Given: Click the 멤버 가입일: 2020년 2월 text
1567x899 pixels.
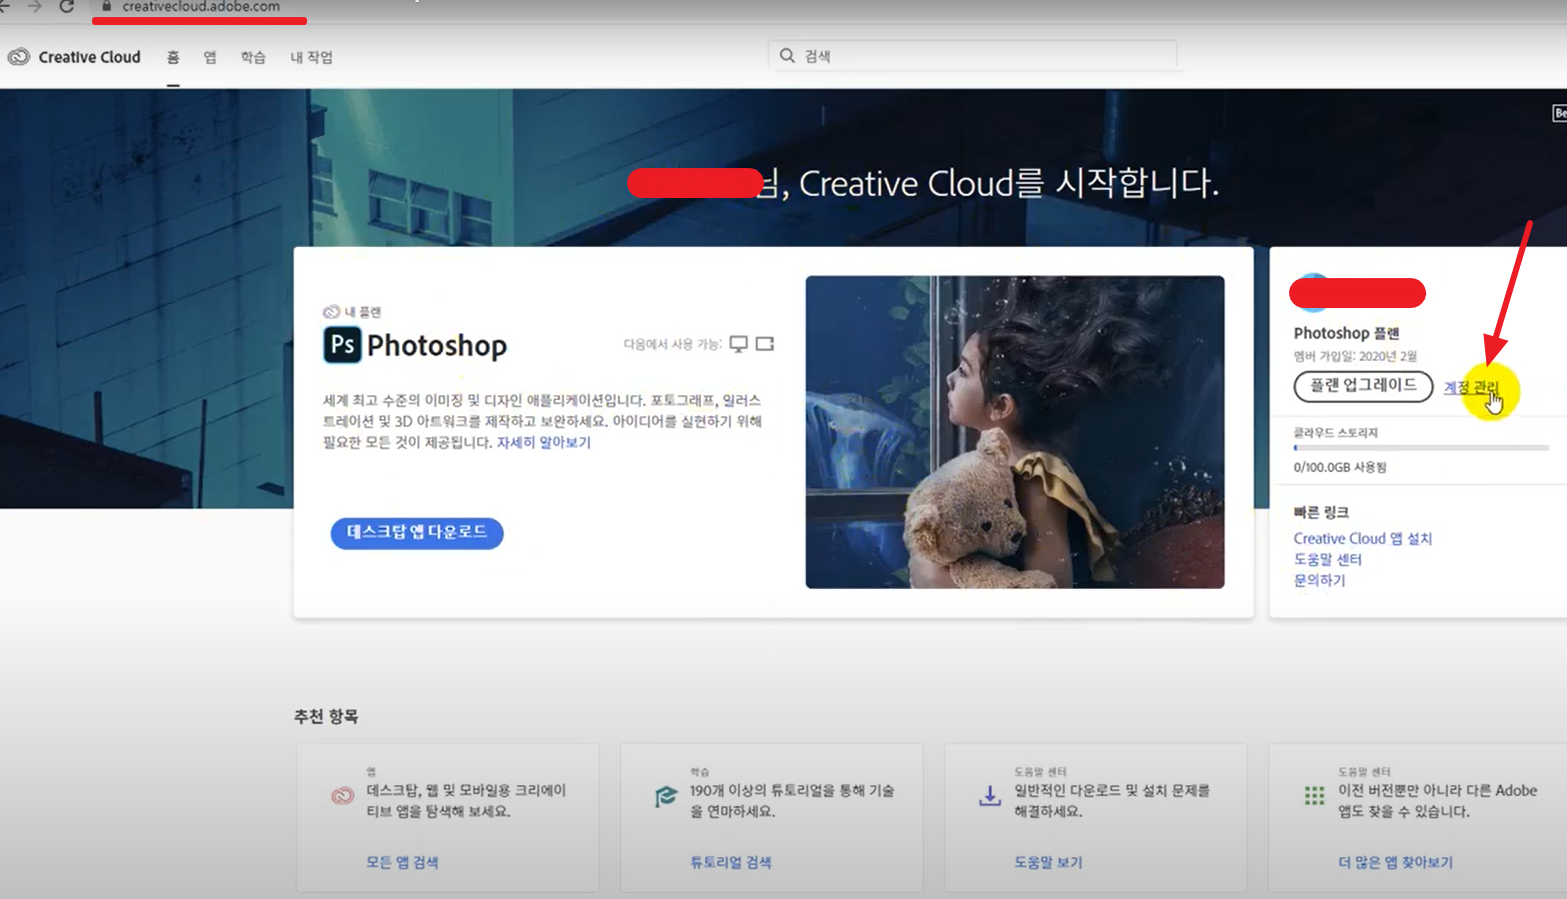Looking at the screenshot, I should tap(1355, 356).
